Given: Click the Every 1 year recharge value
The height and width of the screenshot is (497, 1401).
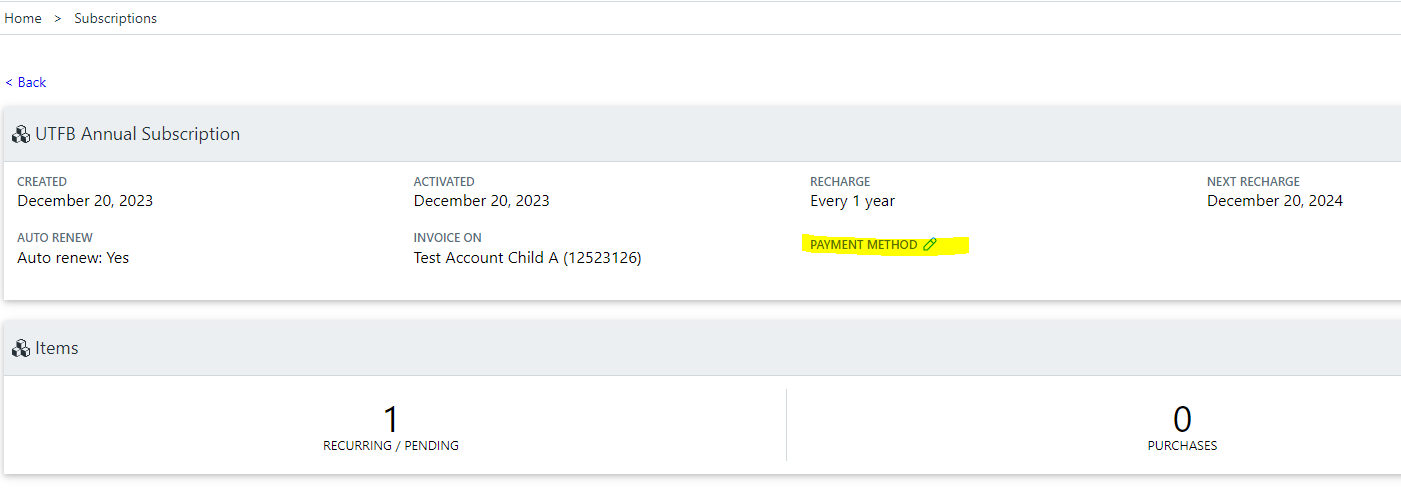Looking at the screenshot, I should [x=852, y=201].
